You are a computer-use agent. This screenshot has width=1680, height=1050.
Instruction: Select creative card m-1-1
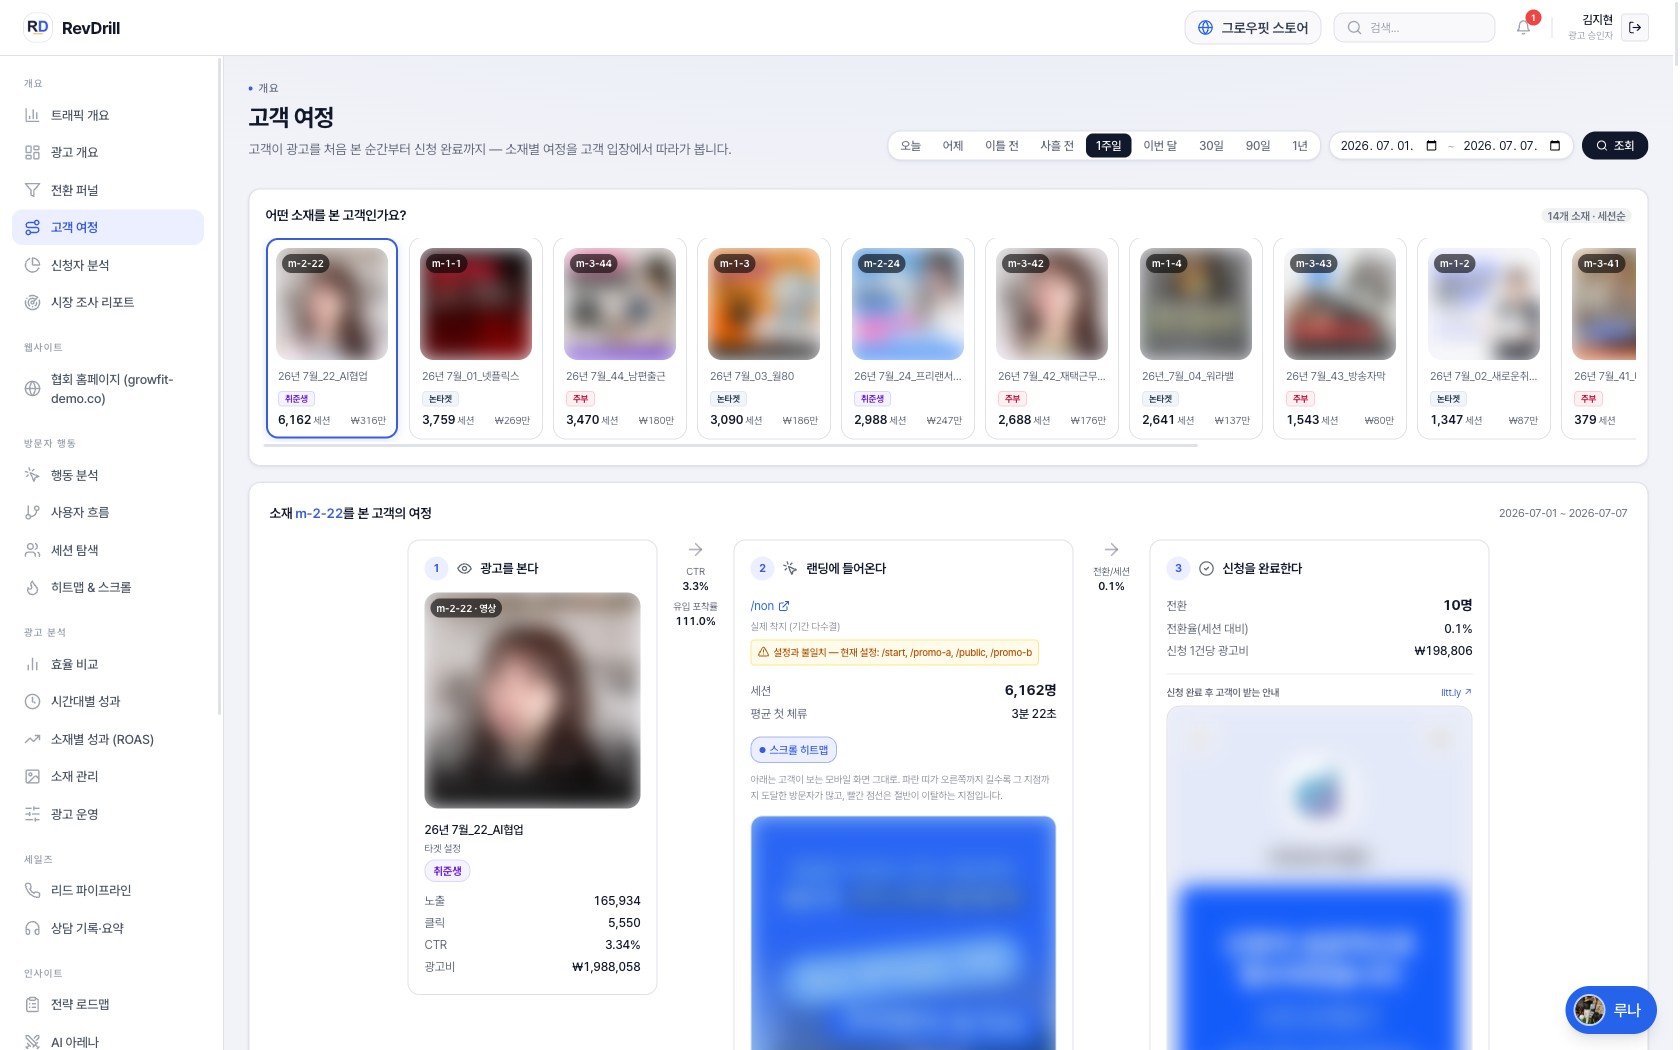[x=476, y=338]
